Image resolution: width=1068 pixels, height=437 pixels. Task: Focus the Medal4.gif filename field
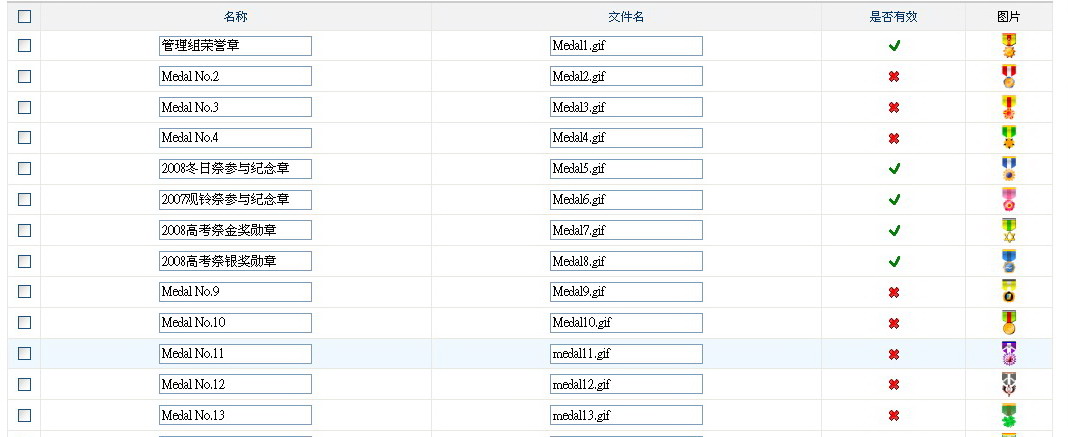point(626,138)
